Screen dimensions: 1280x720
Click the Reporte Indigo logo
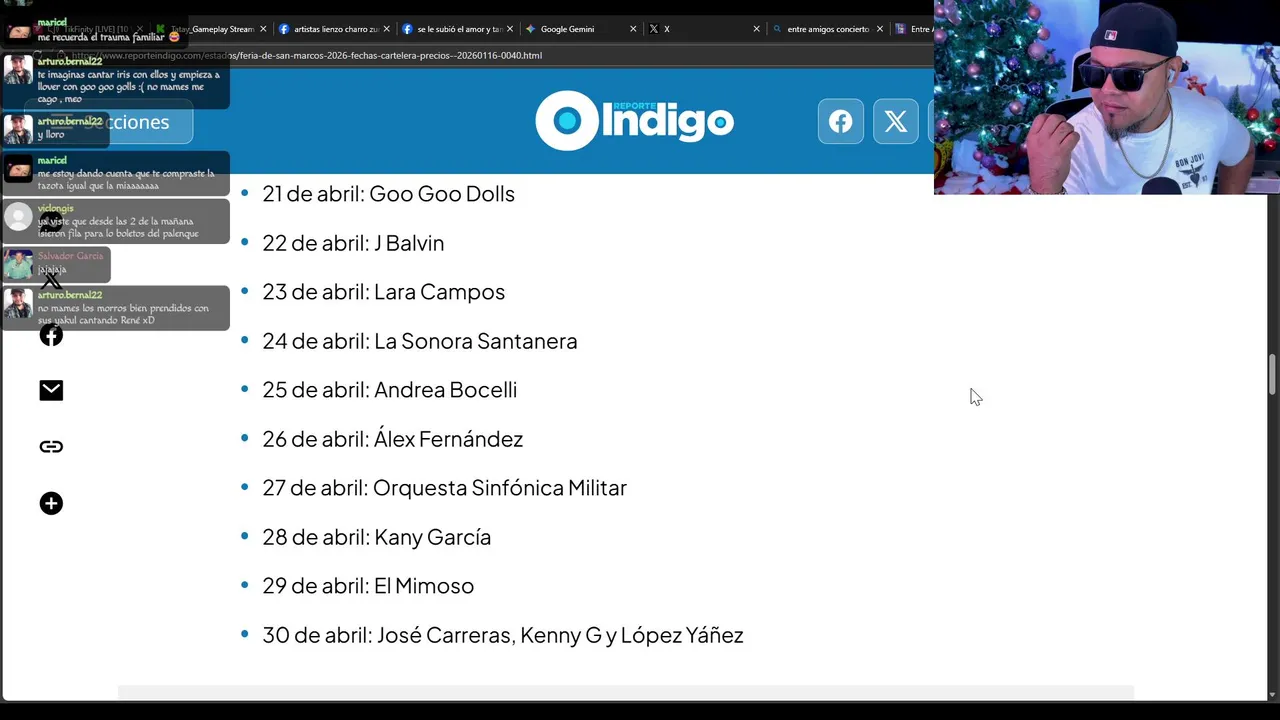click(635, 121)
